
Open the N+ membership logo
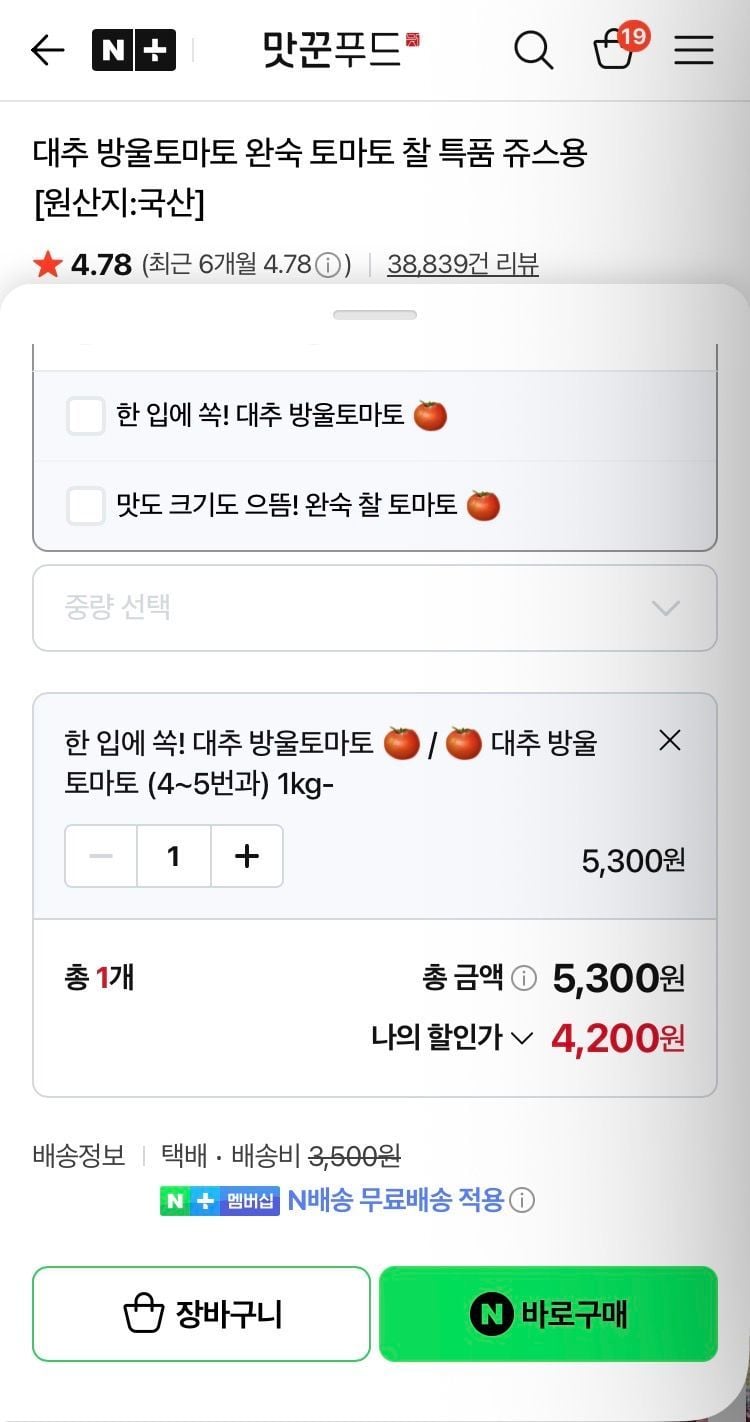tap(133, 50)
